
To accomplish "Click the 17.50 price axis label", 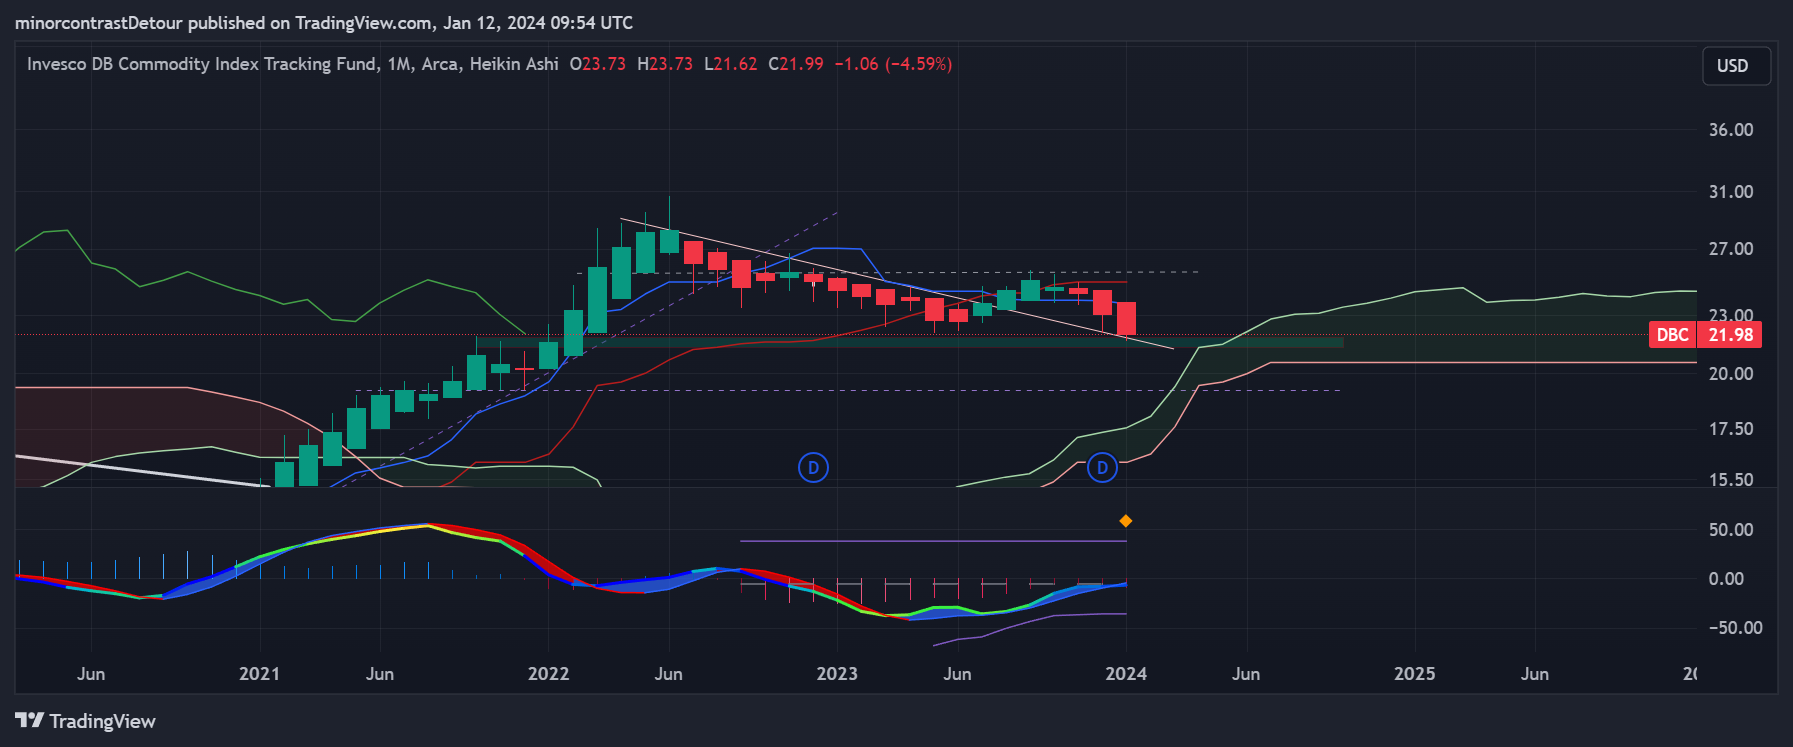I will (x=1731, y=429).
